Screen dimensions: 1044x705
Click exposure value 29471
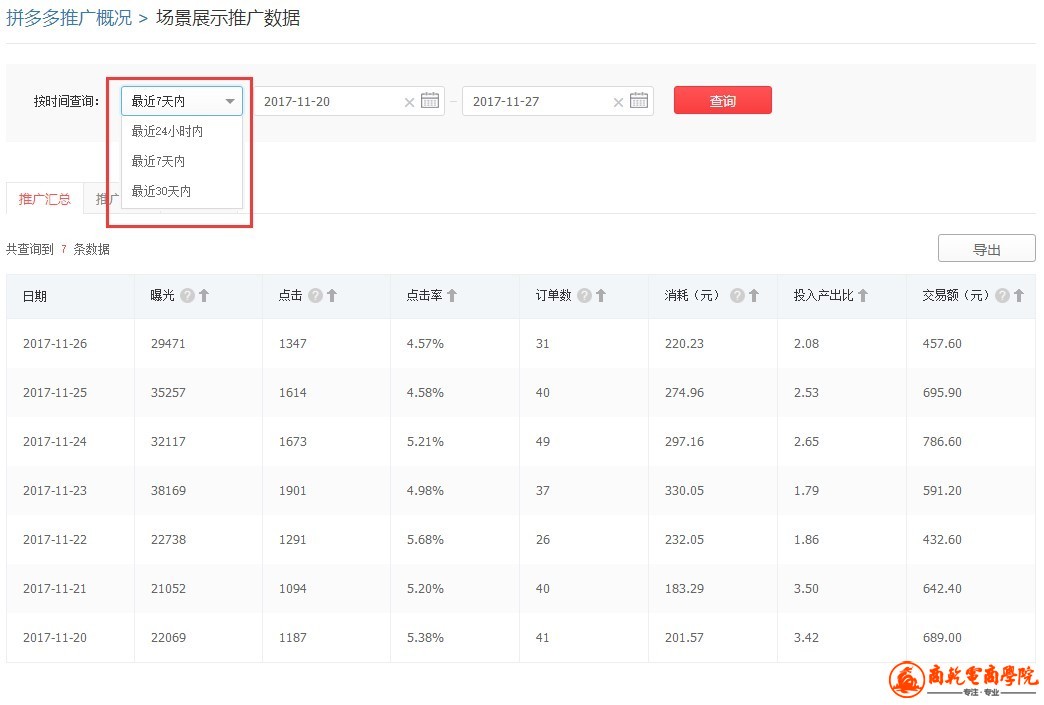coord(168,344)
